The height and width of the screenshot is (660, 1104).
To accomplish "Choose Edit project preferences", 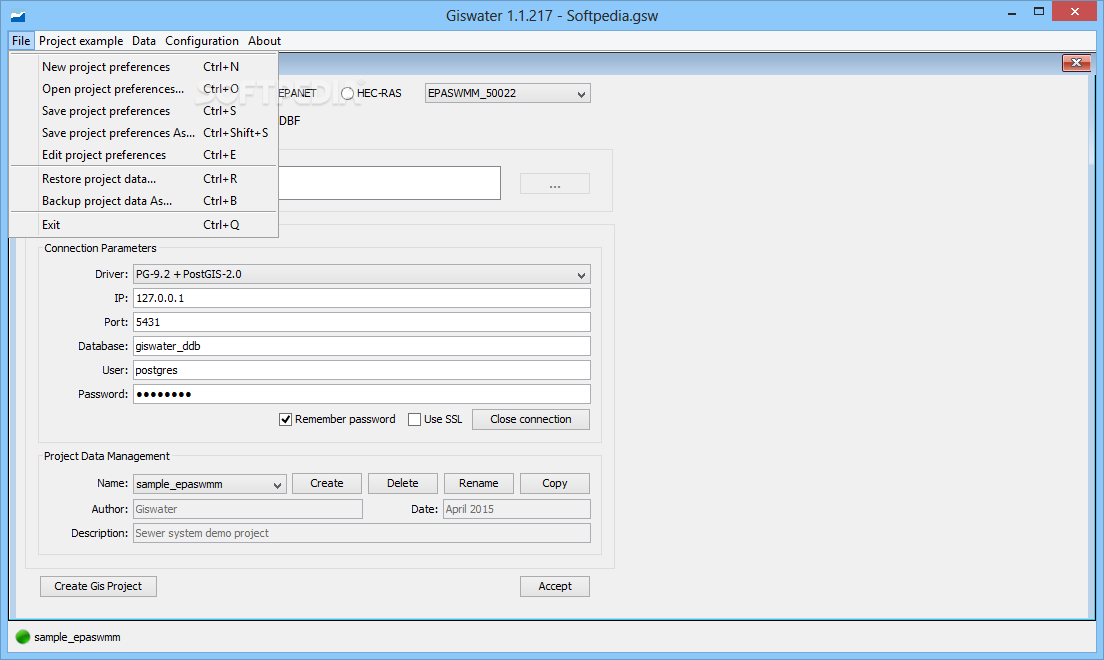I will tap(144, 154).
